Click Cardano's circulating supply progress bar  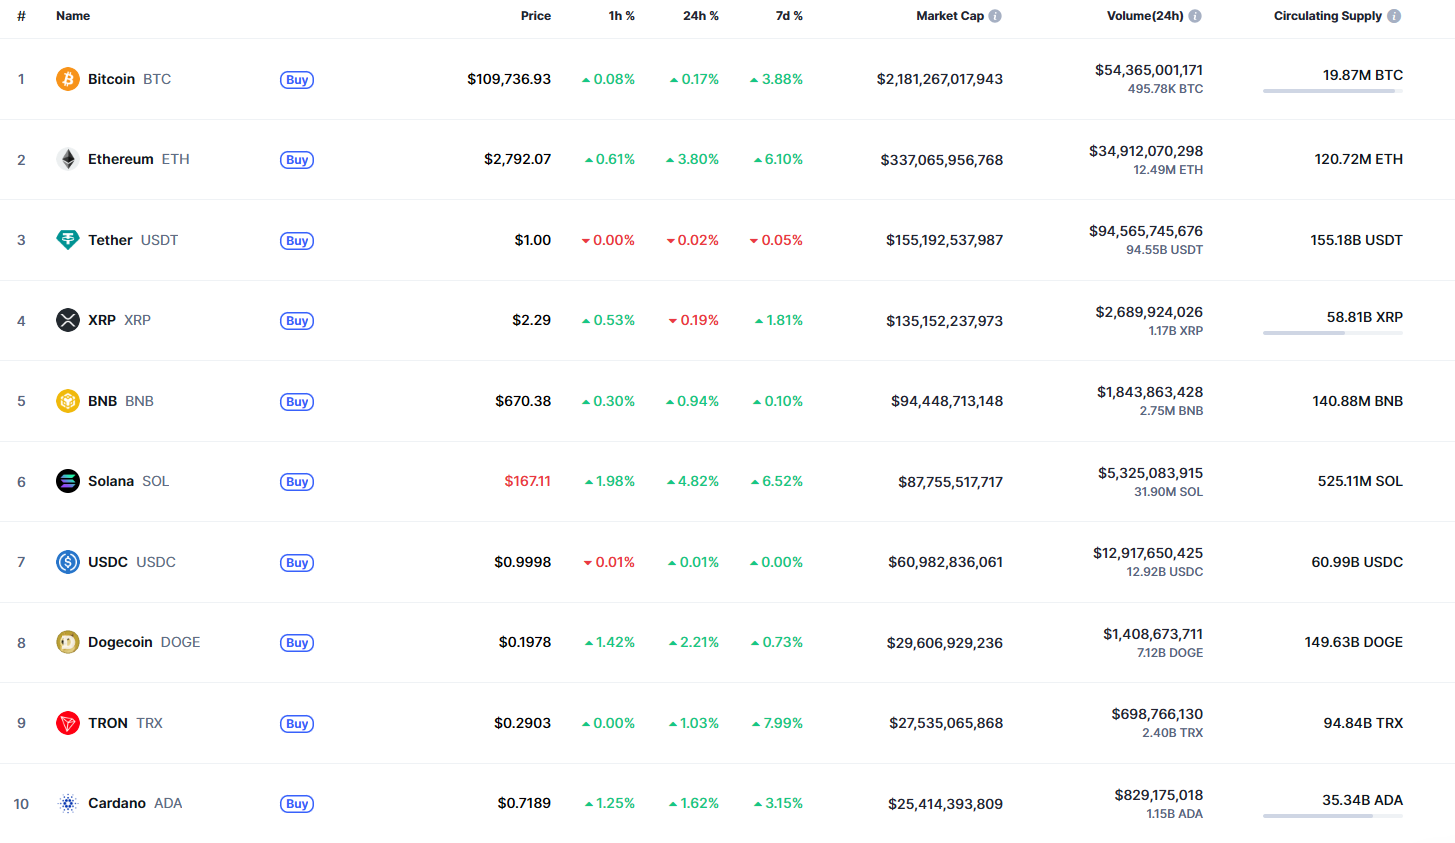point(1333,816)
